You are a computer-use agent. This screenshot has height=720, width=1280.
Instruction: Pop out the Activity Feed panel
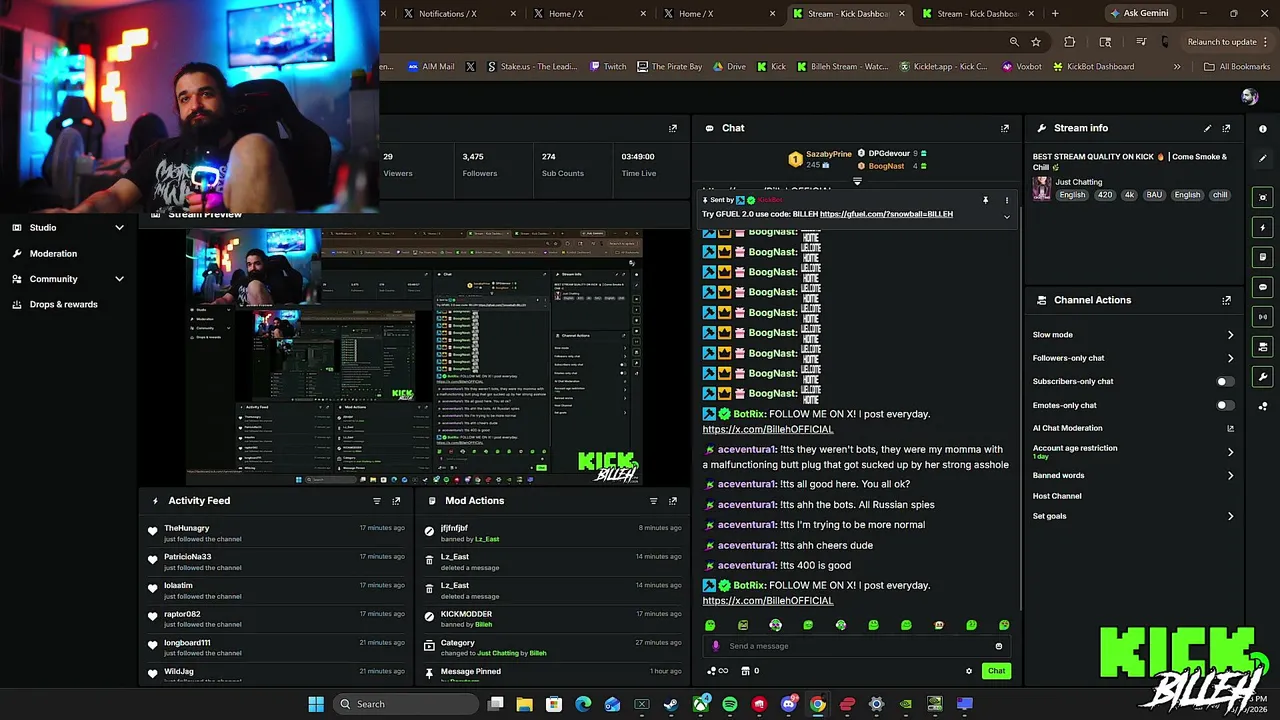coord(396,501)
